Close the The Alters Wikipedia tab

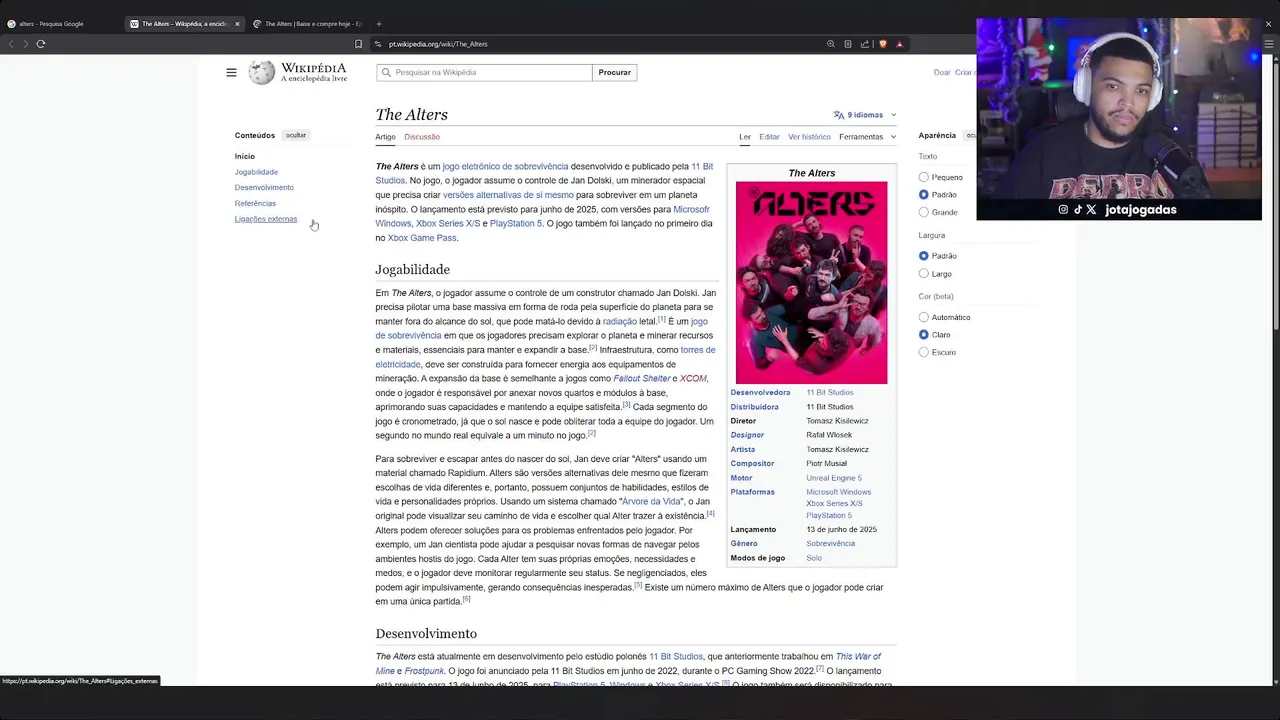(x=237, y=24)
